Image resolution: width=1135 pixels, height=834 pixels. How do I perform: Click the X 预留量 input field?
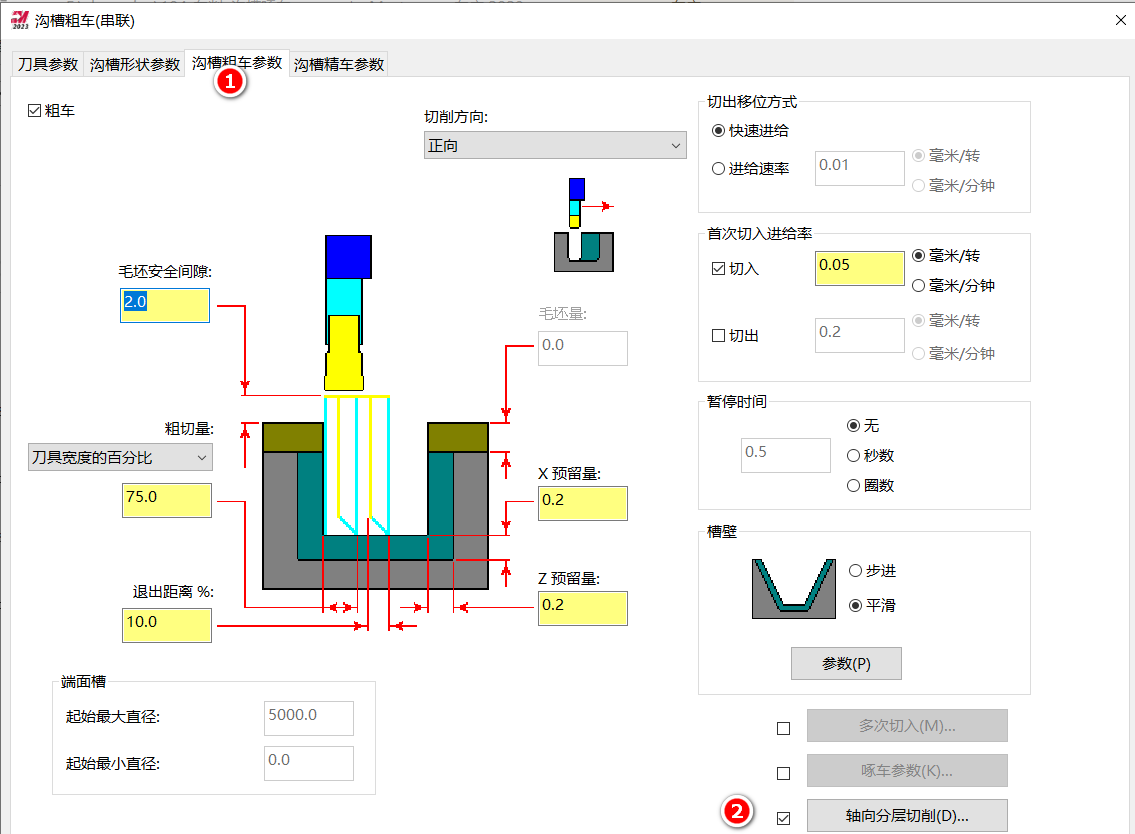pos(583,503)
